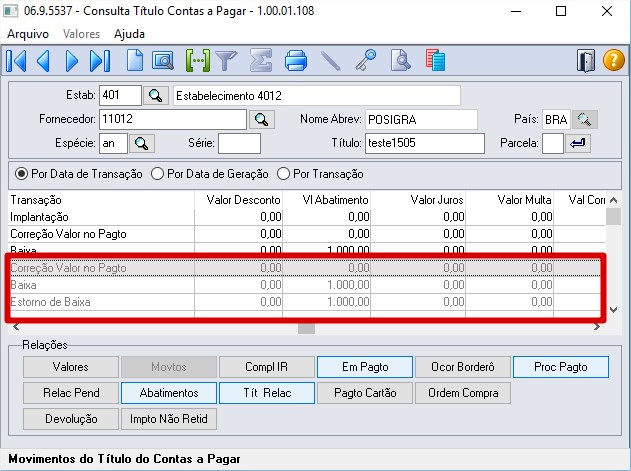Click the Ordem Compra button
This screenshot has height=471, width=631.
pos(463,393)
